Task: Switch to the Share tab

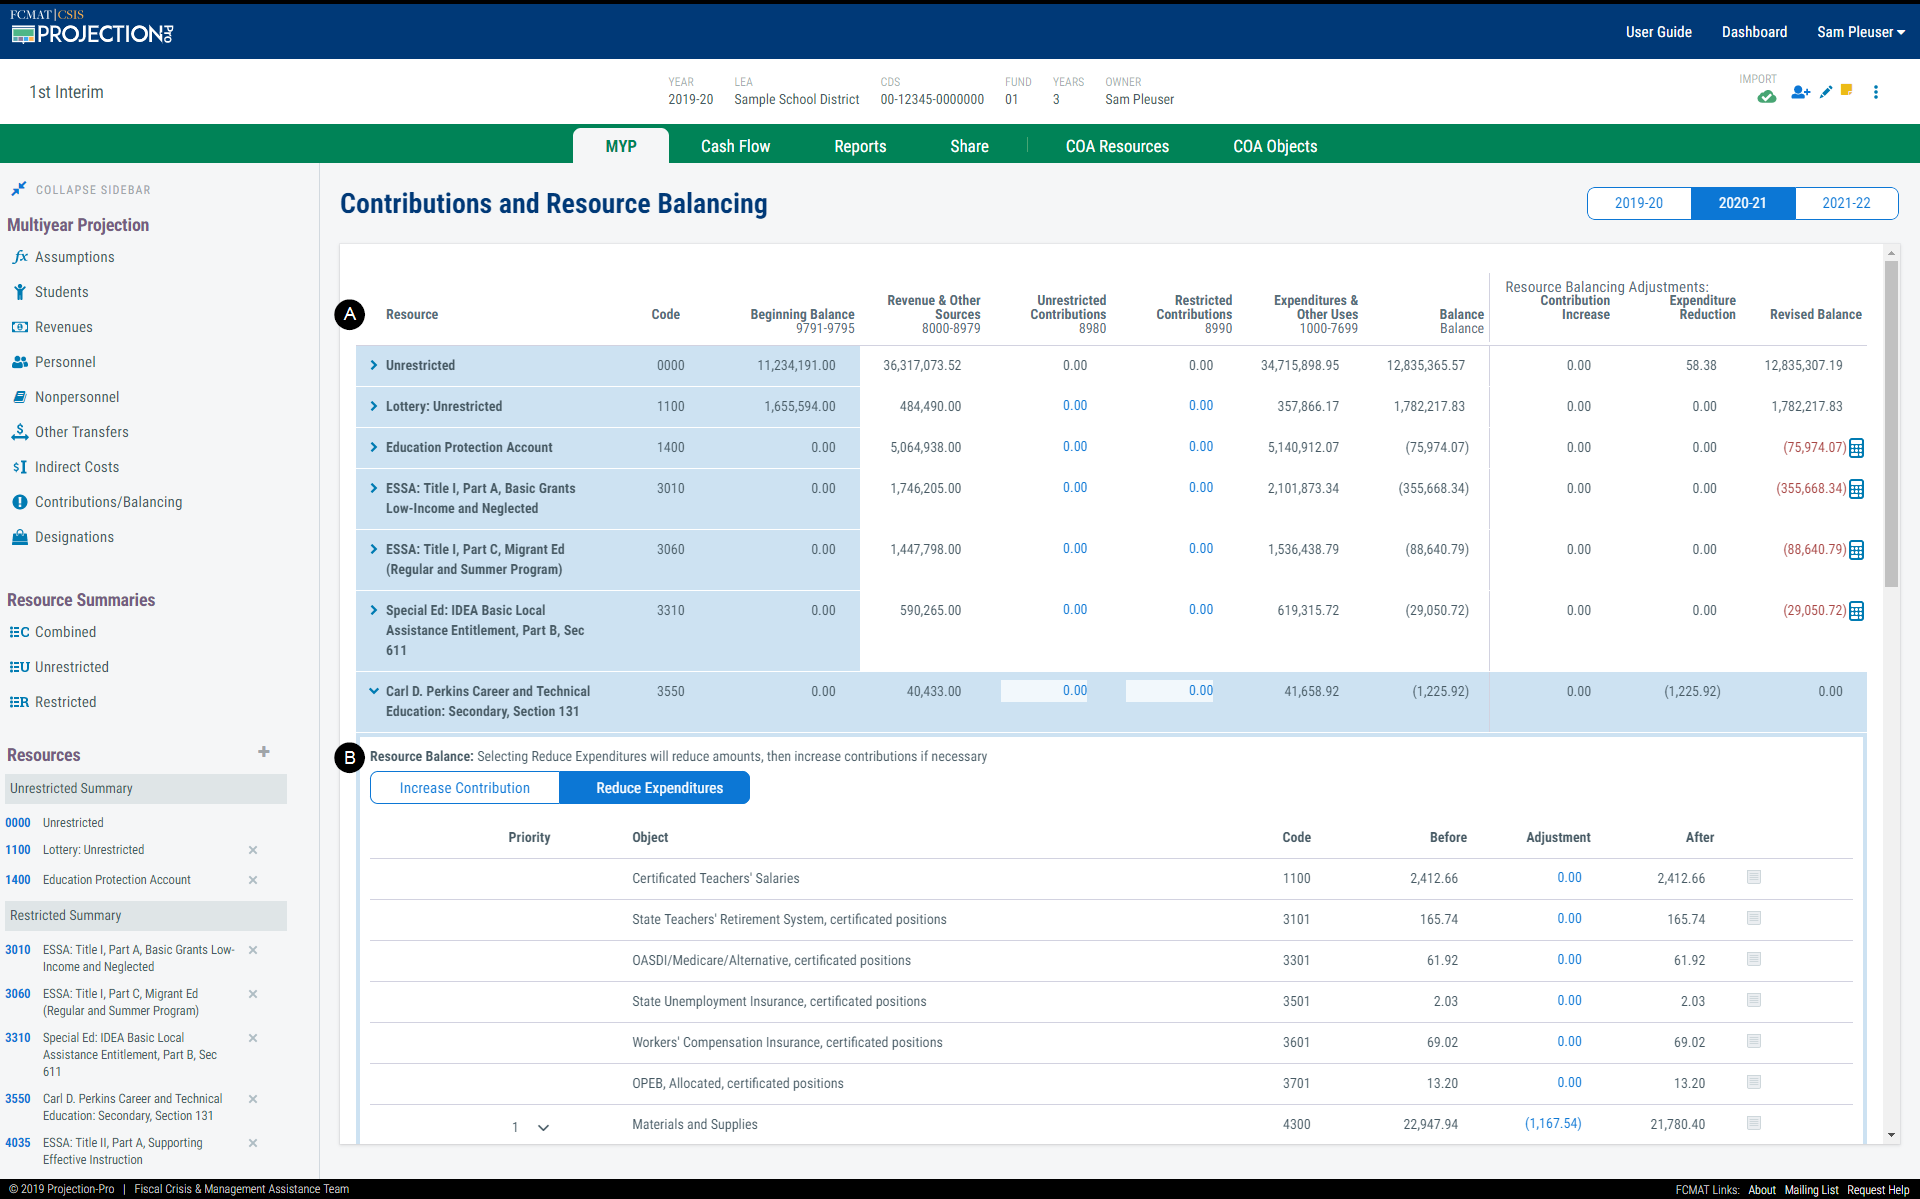Action: point(969,146)
